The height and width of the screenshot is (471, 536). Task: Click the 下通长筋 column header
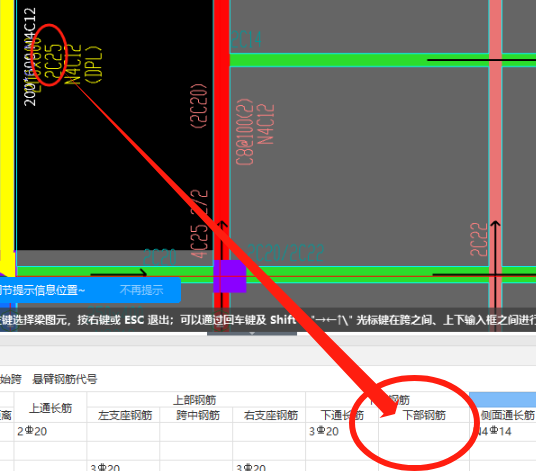click(x=342, y=415)
